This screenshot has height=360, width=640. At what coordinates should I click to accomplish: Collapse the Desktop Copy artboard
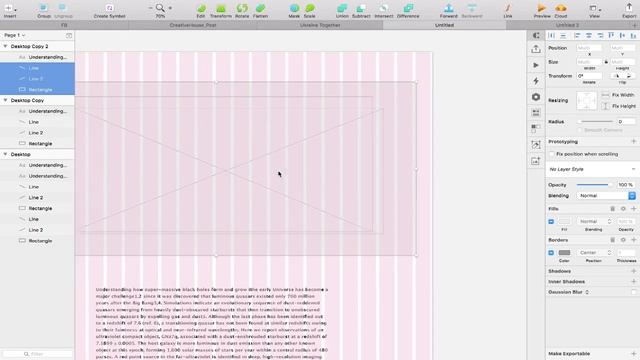(5, 100)
